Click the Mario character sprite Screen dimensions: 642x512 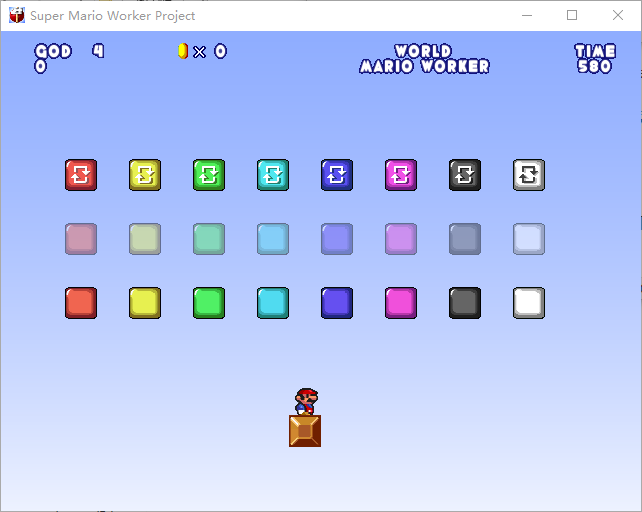coord(306,401)
